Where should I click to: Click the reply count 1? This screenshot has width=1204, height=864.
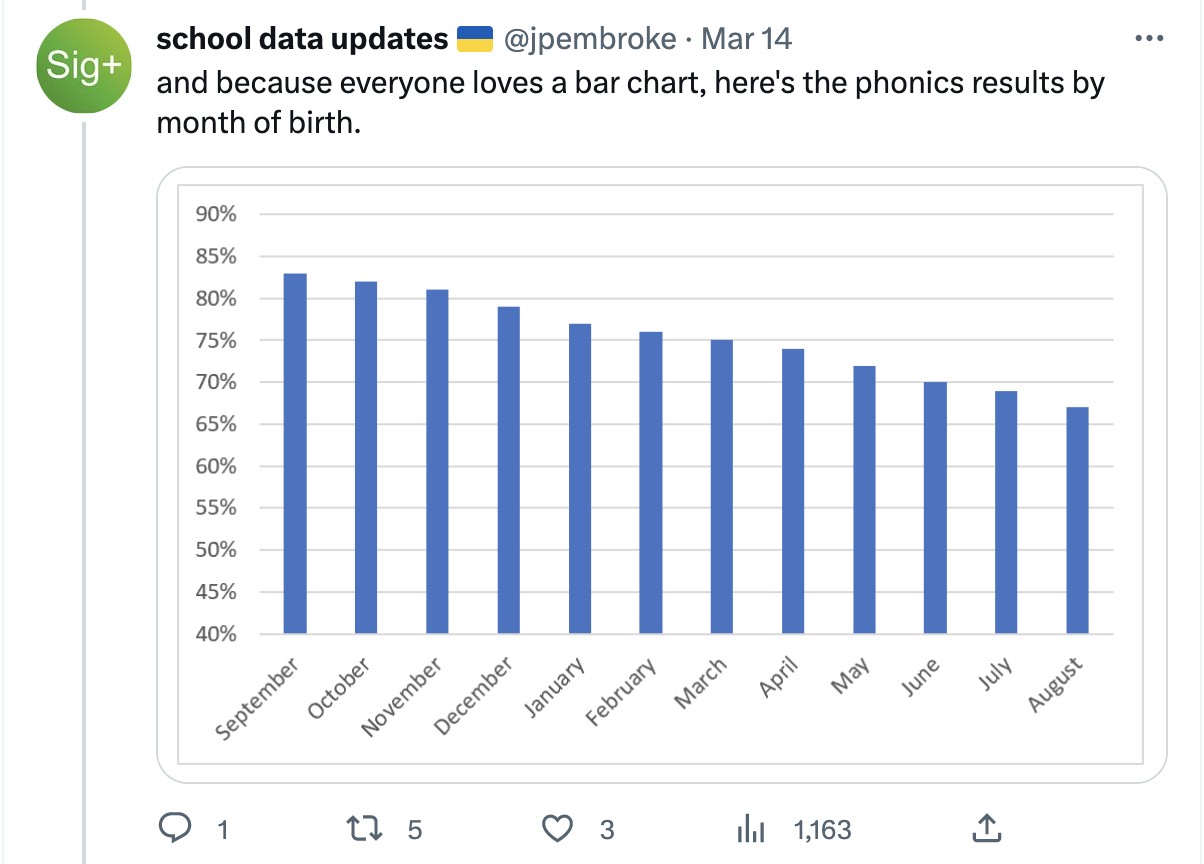[x=223, y=829]
